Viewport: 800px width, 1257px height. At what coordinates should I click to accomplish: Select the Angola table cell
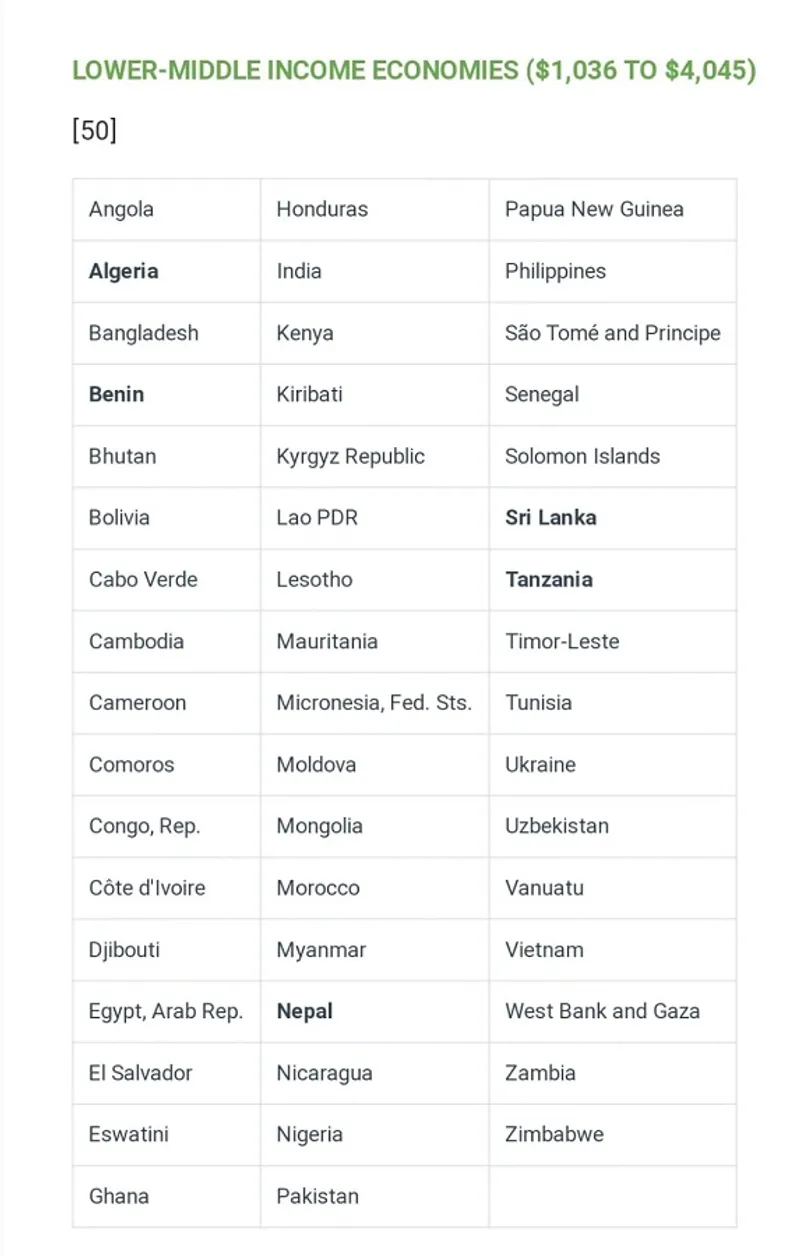point(121,209)
